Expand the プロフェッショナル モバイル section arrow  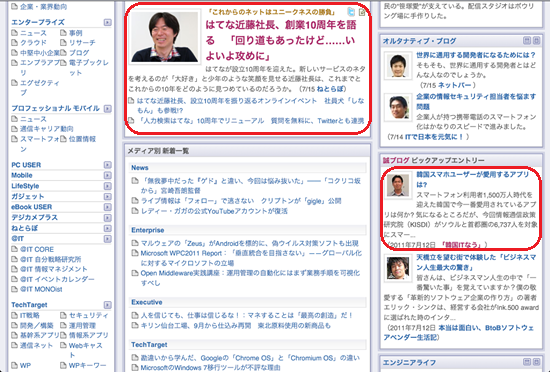107,109
